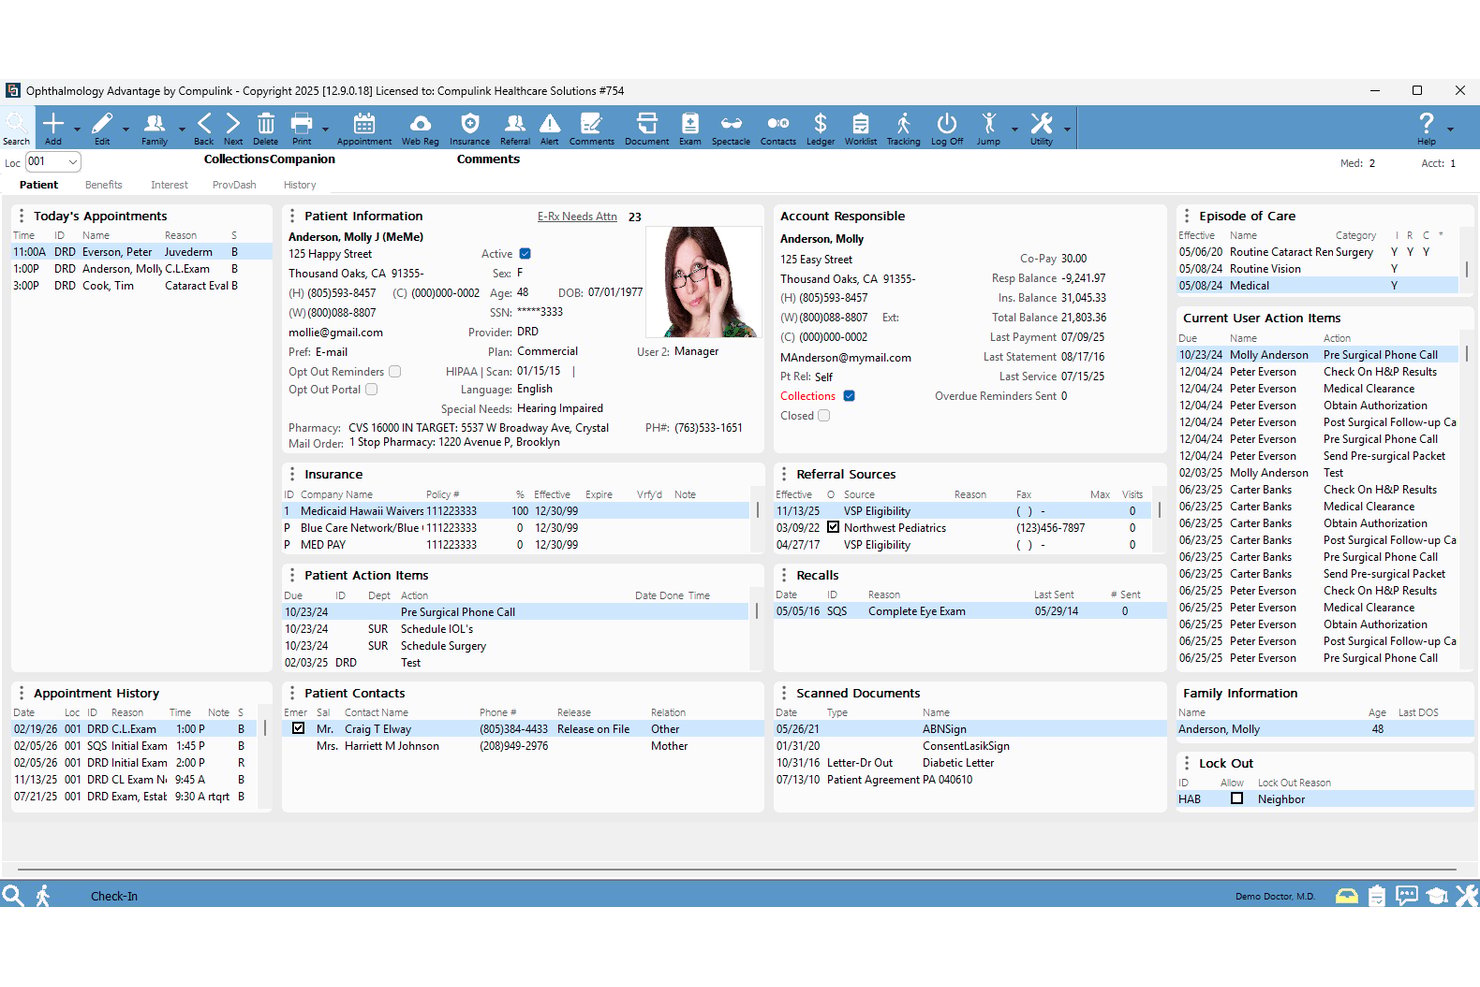Viewport: 1480px width, 987px height.
Task: Click CollectionsCompanion label
Action: [x=269, y=159]
